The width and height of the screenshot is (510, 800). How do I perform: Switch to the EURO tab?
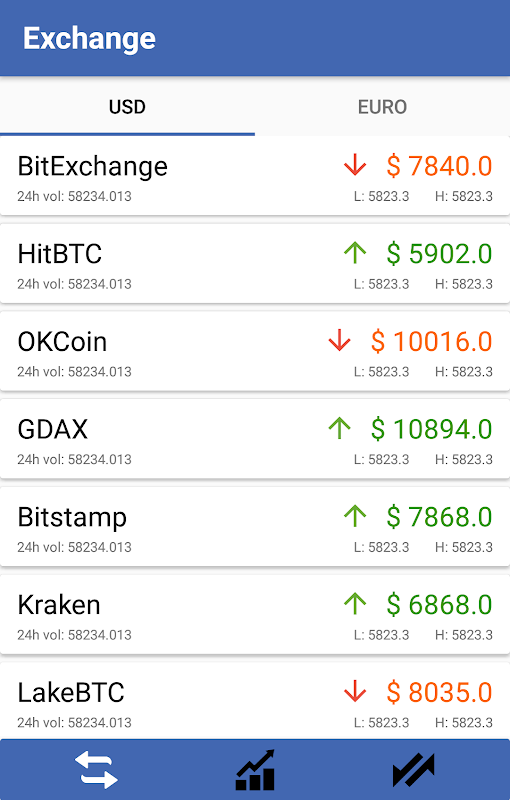[x=382, y=107]
